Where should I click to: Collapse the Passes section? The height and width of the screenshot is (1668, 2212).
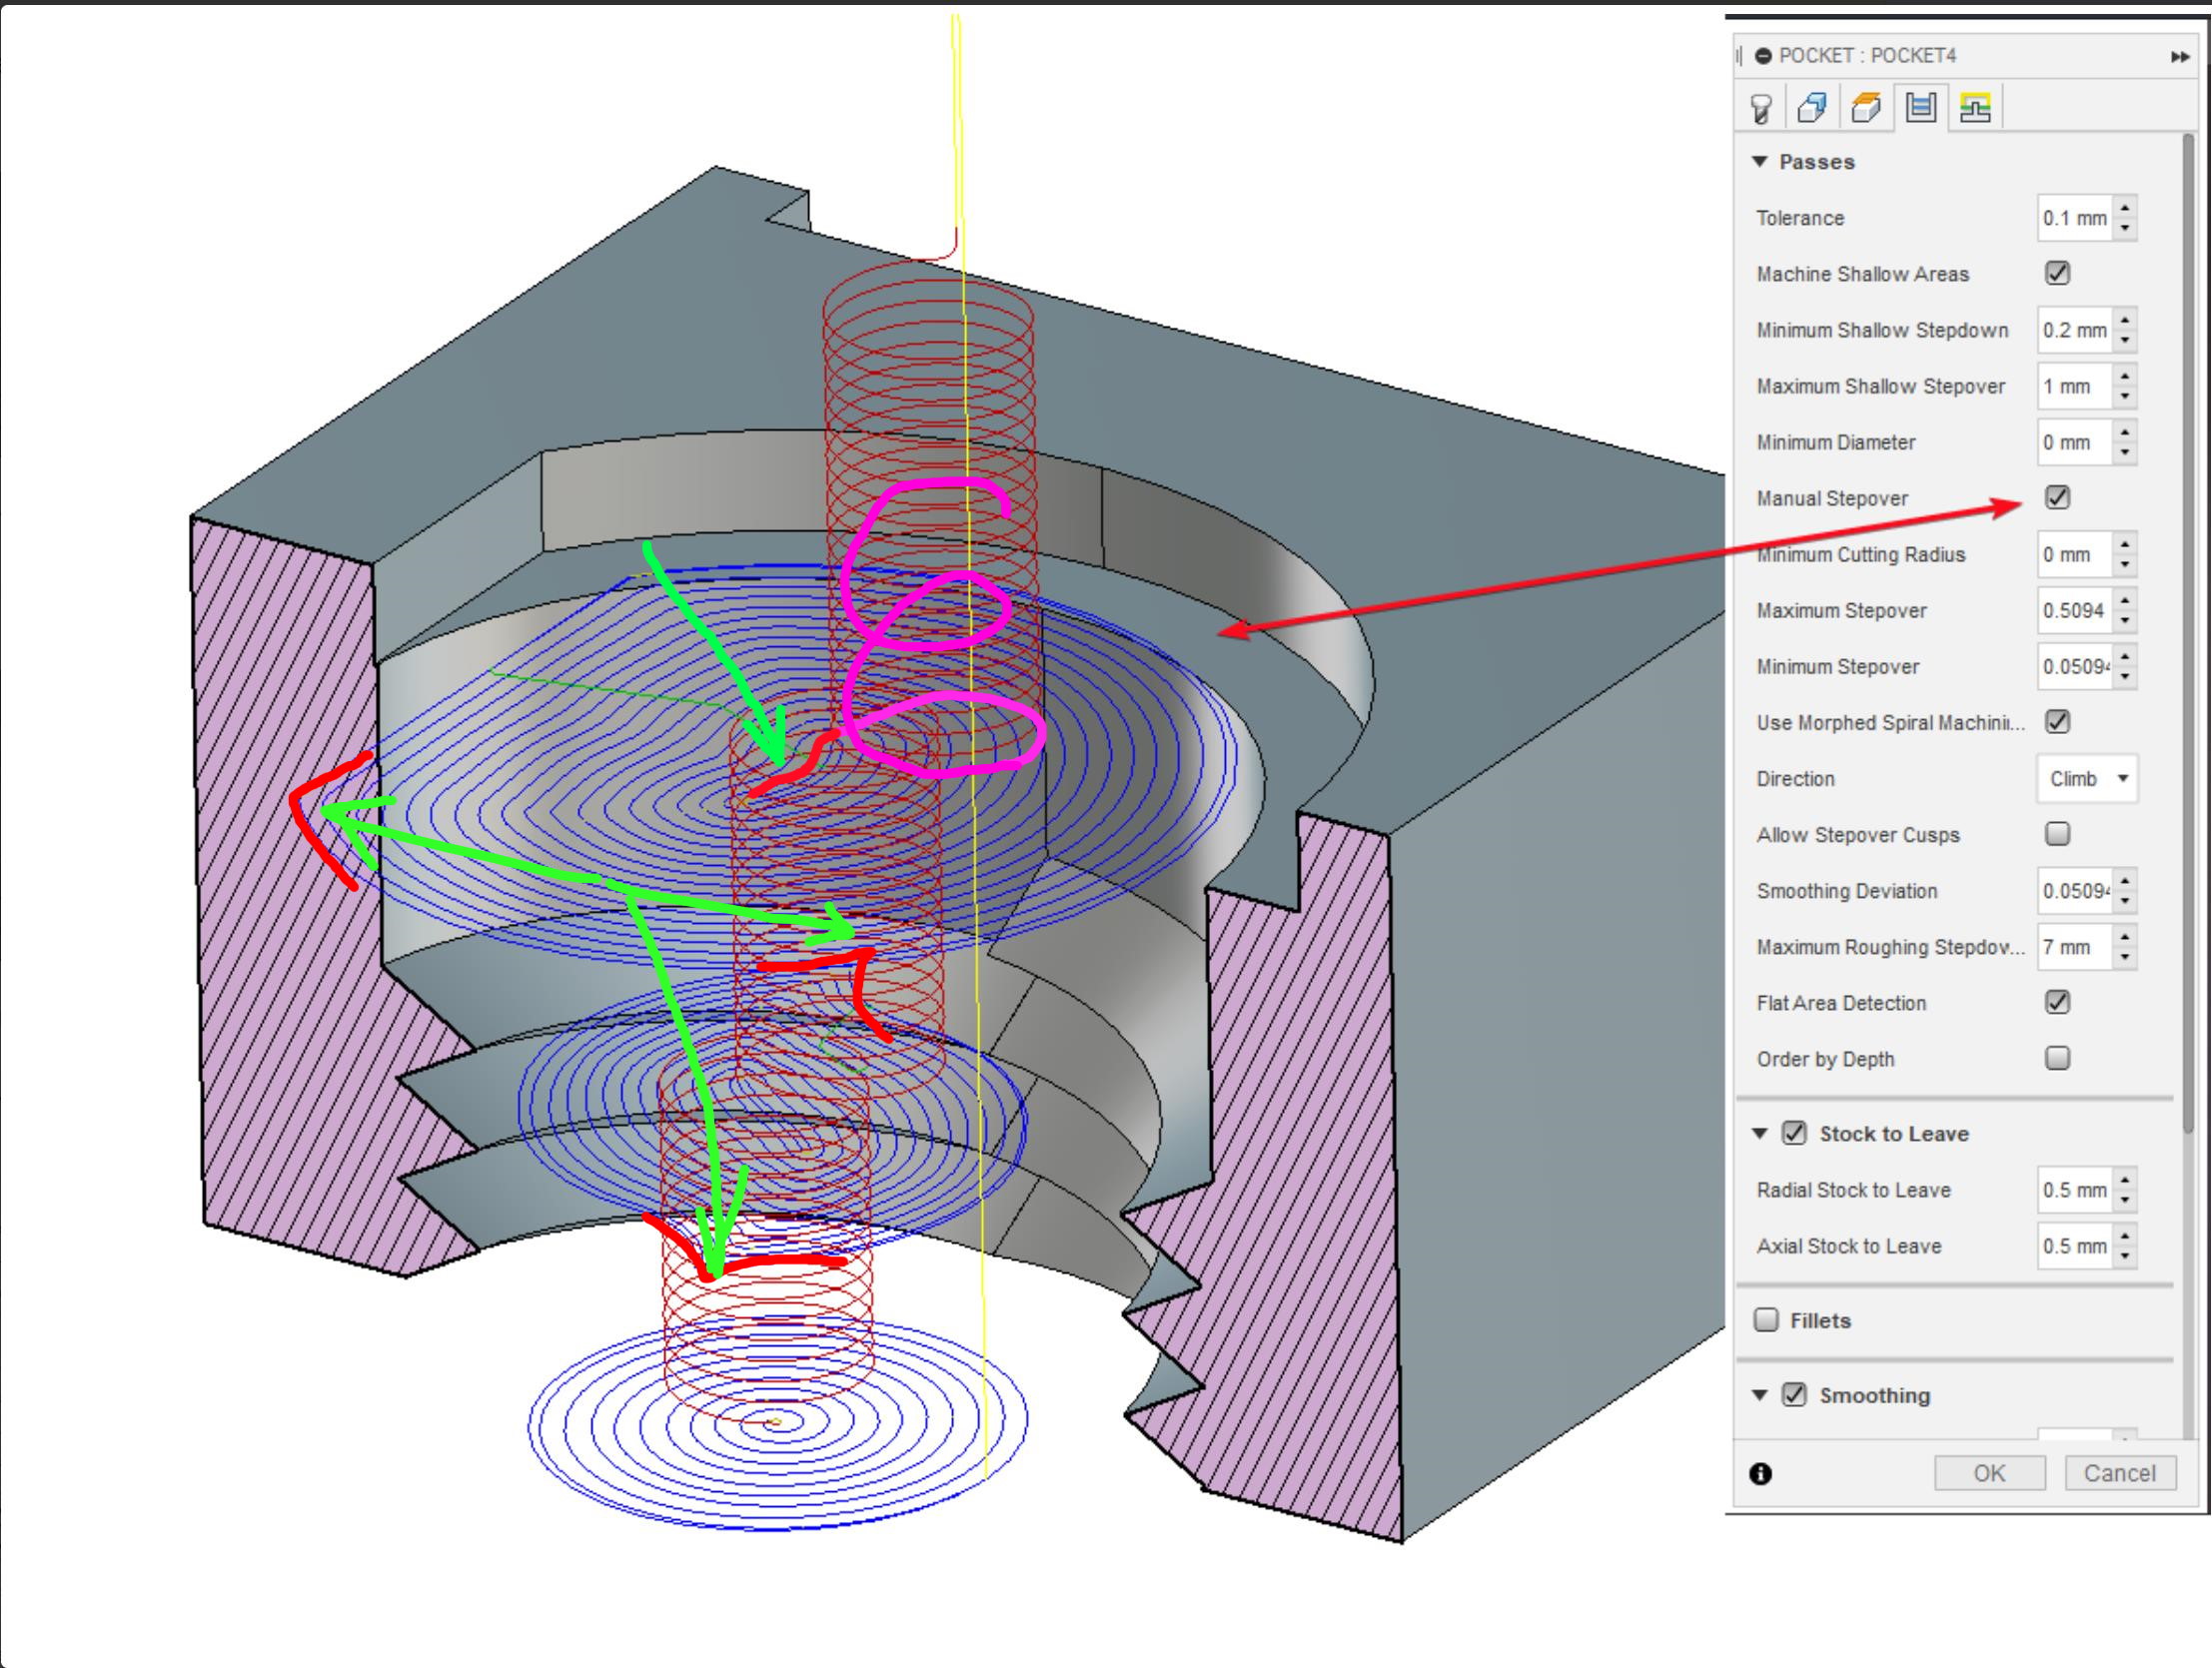click(x=1760, y=161)
